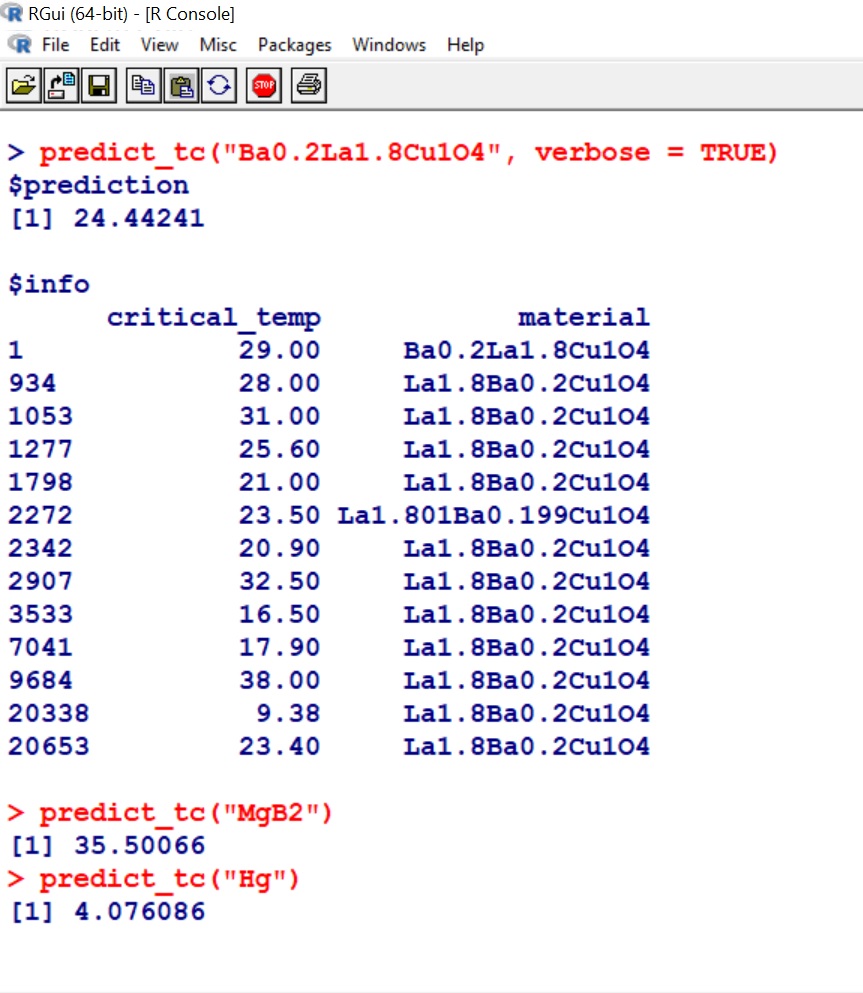Click row index 1053
This screenshot has height=993, width=863.
click(41, 416)
